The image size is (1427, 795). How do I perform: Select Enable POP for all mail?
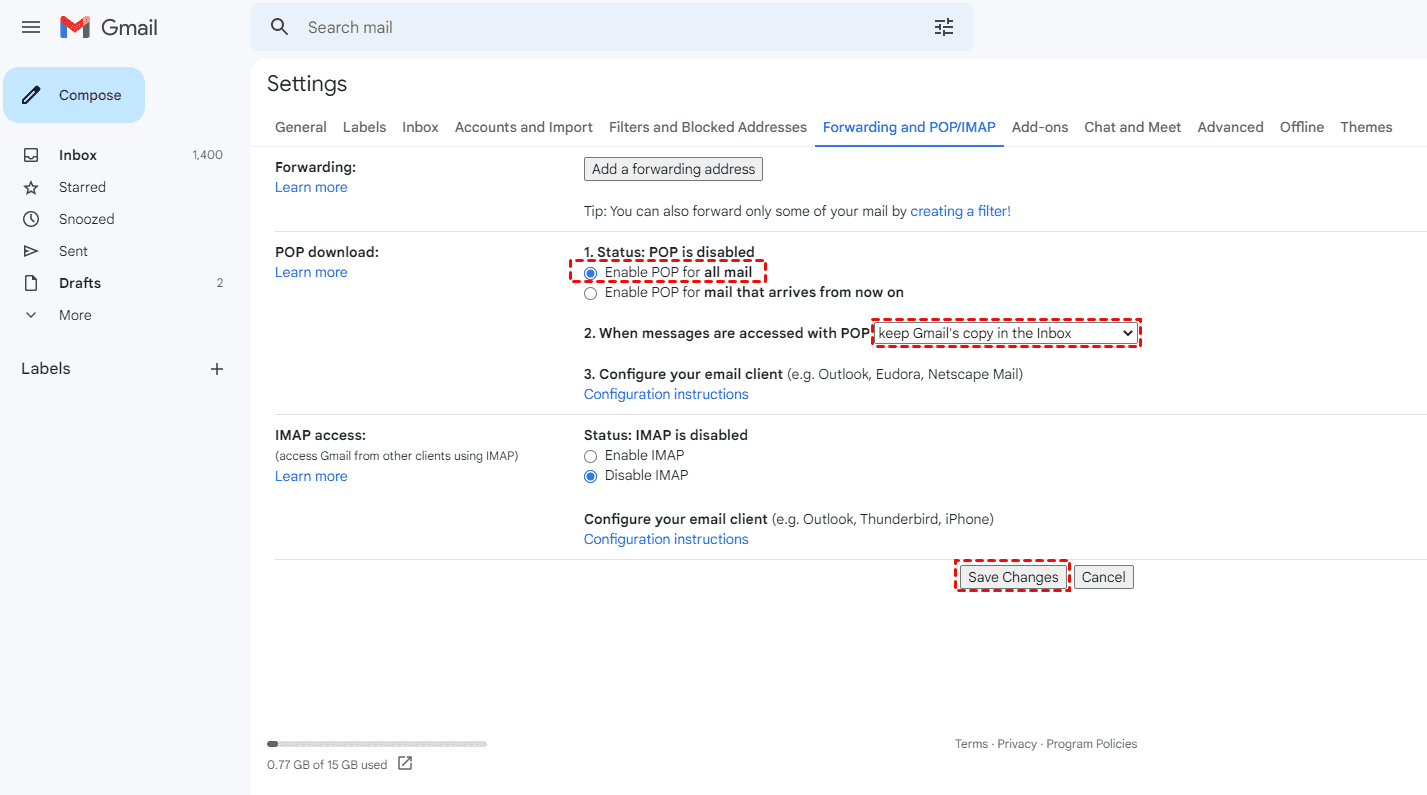point(591,273)
